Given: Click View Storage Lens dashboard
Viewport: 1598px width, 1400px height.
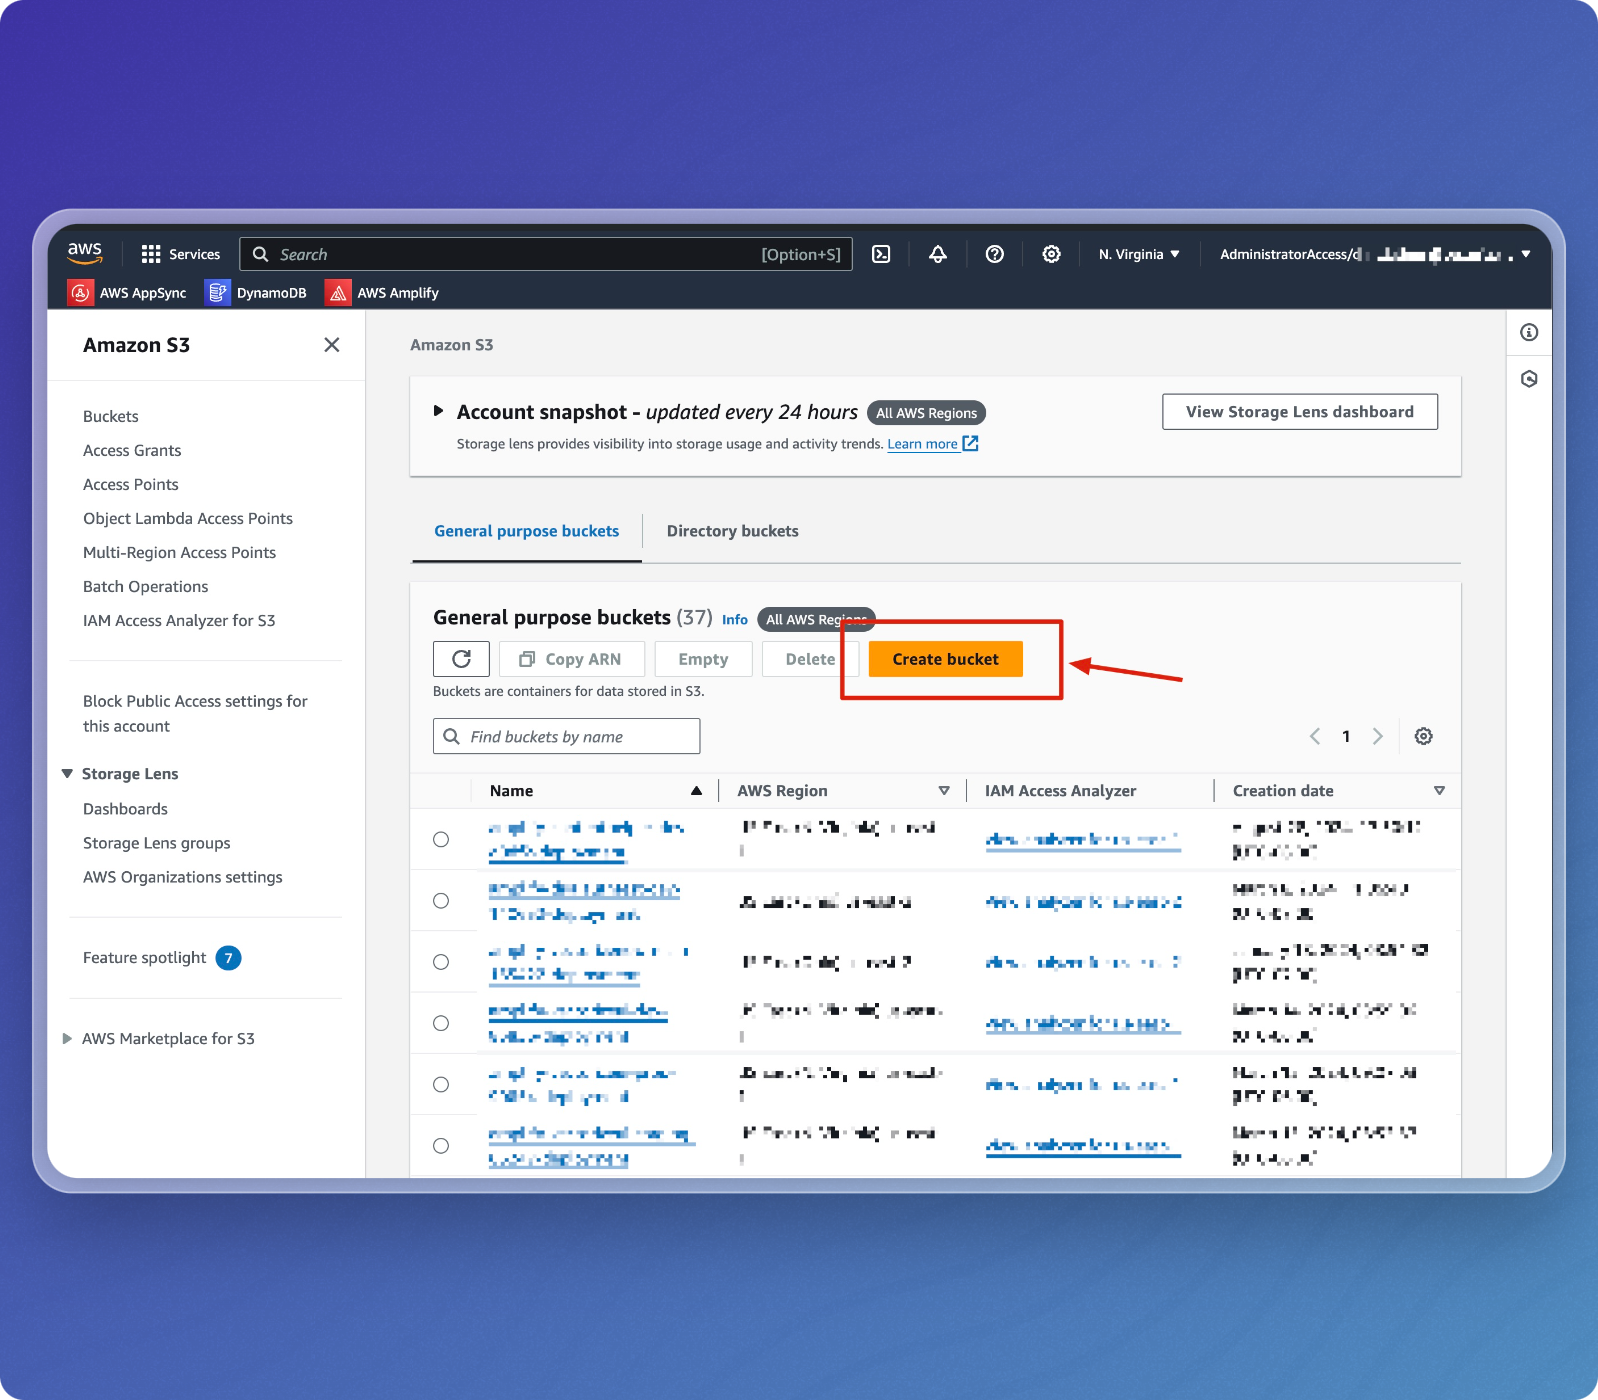Looking at the screenshot, I should 1300,412.
